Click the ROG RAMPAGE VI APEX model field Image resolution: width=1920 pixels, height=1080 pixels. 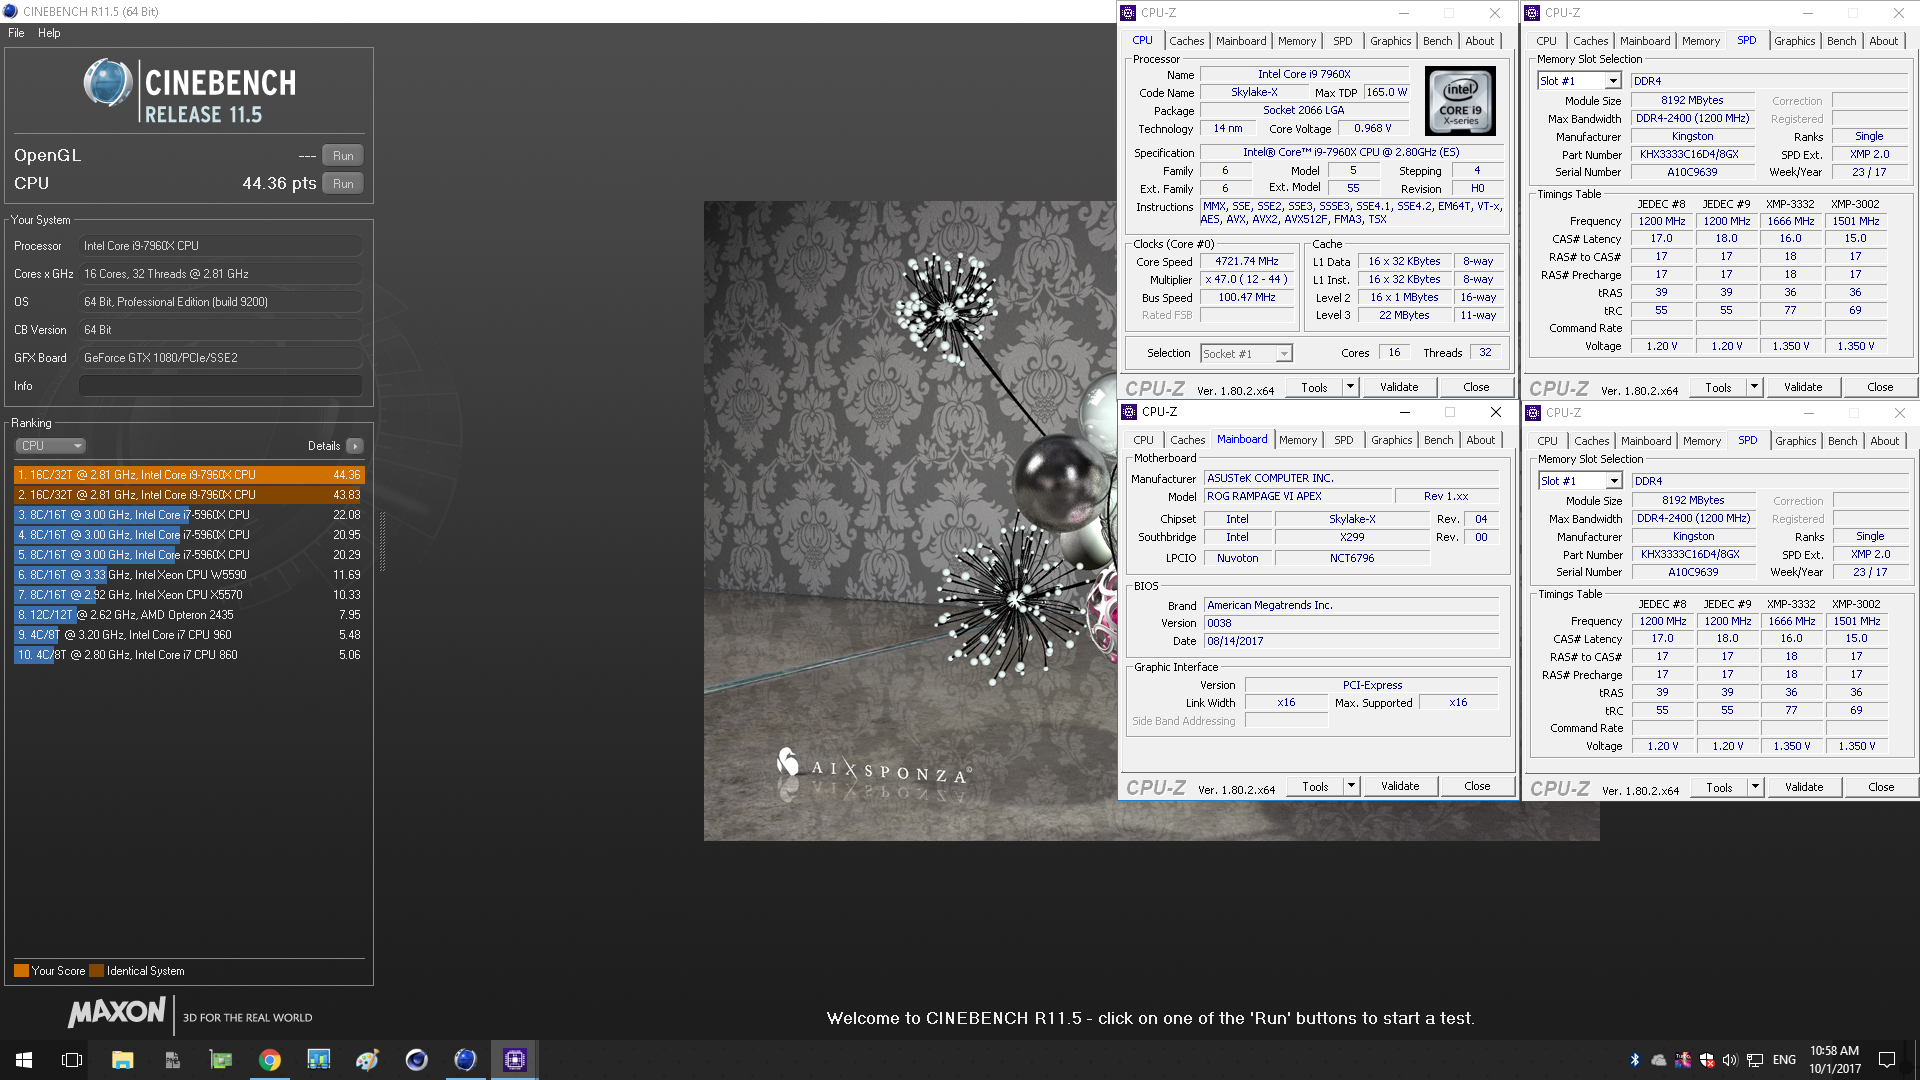click(x=1298, y=496)
